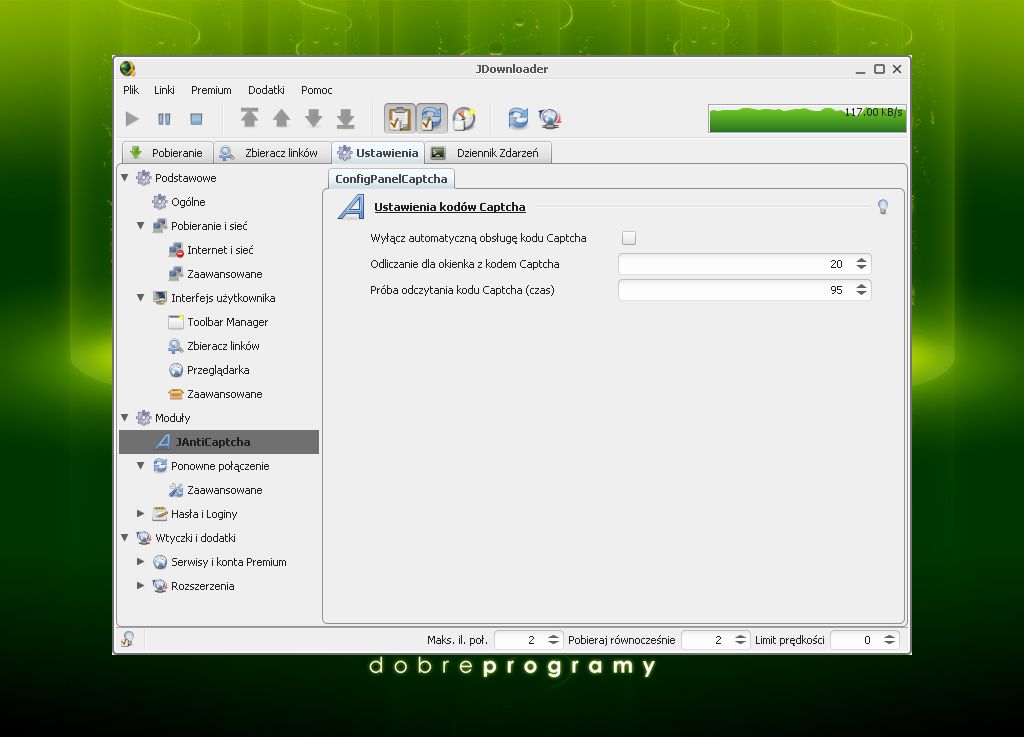Collapse the Interfejs użytkownika node

(140, 298)
